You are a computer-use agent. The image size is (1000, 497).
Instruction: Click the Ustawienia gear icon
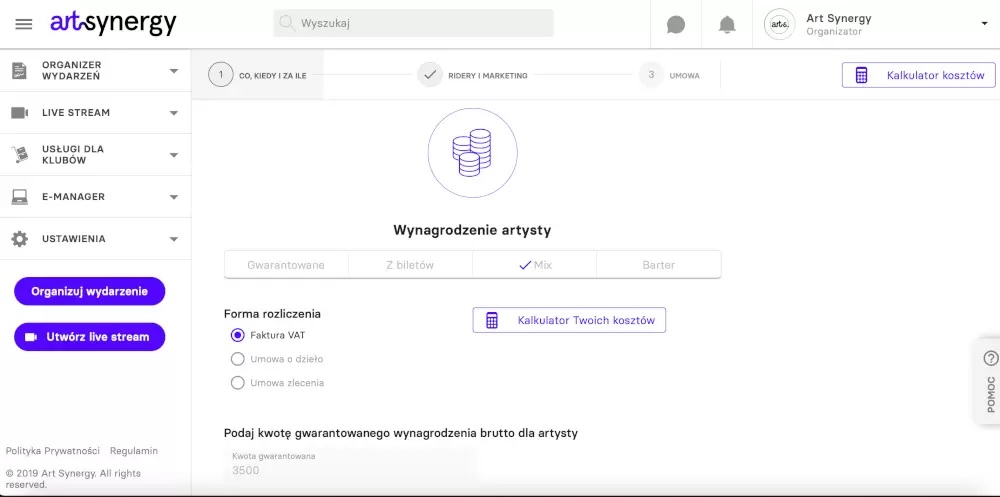[x=19, y=239]
